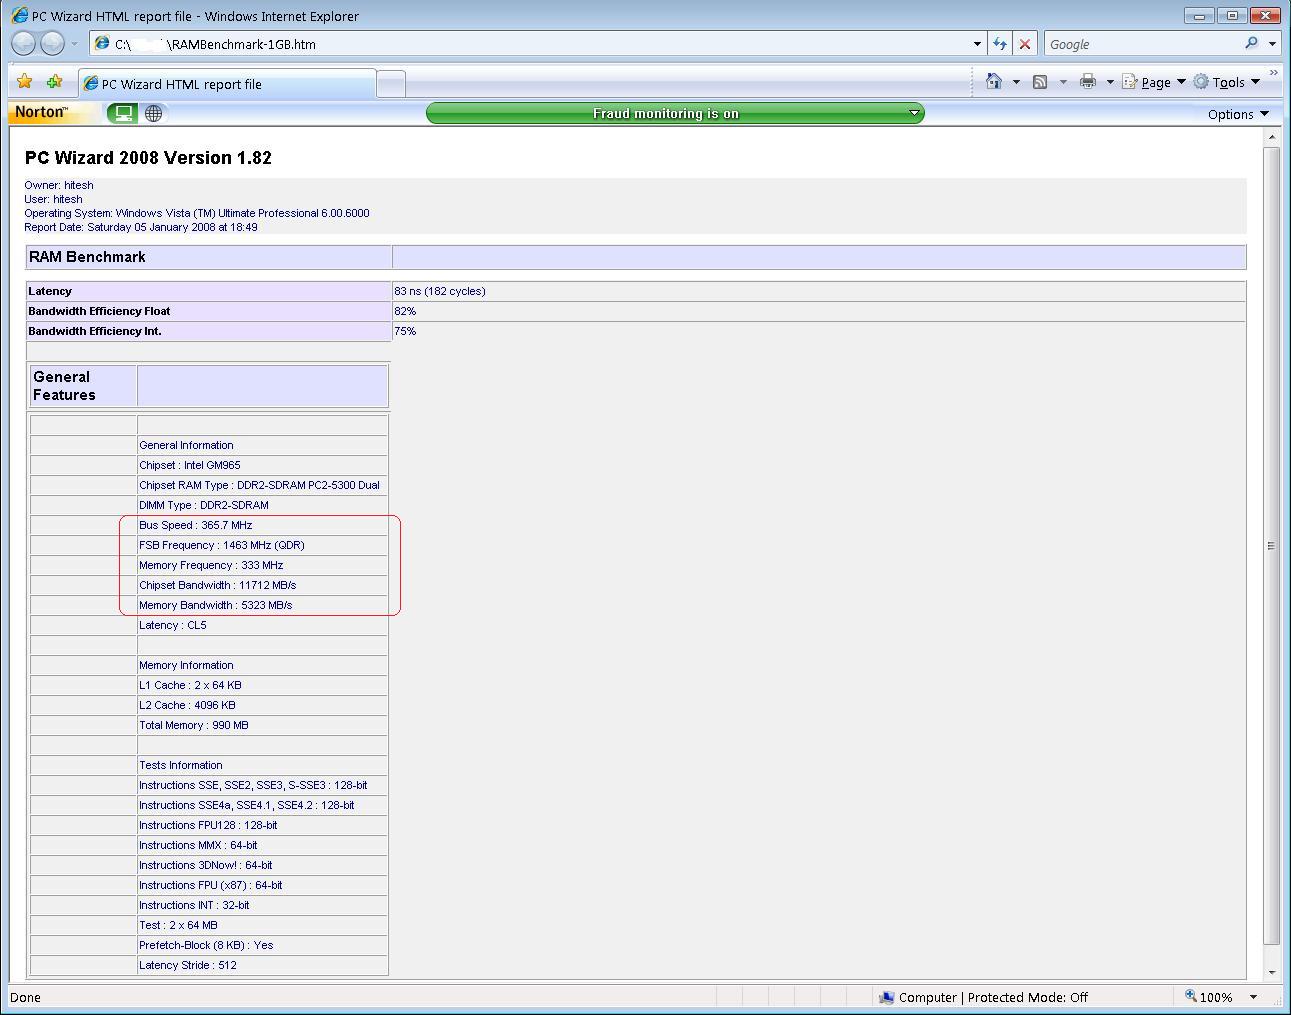Click the Bandwidth Efficiency Float label
Viewport: 1291px width, 1015px height.
pos(99,311)
